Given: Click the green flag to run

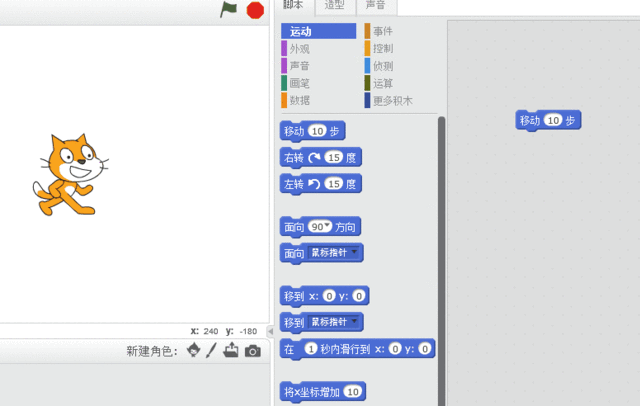Looking at the screenshot, I should point(229,9).
